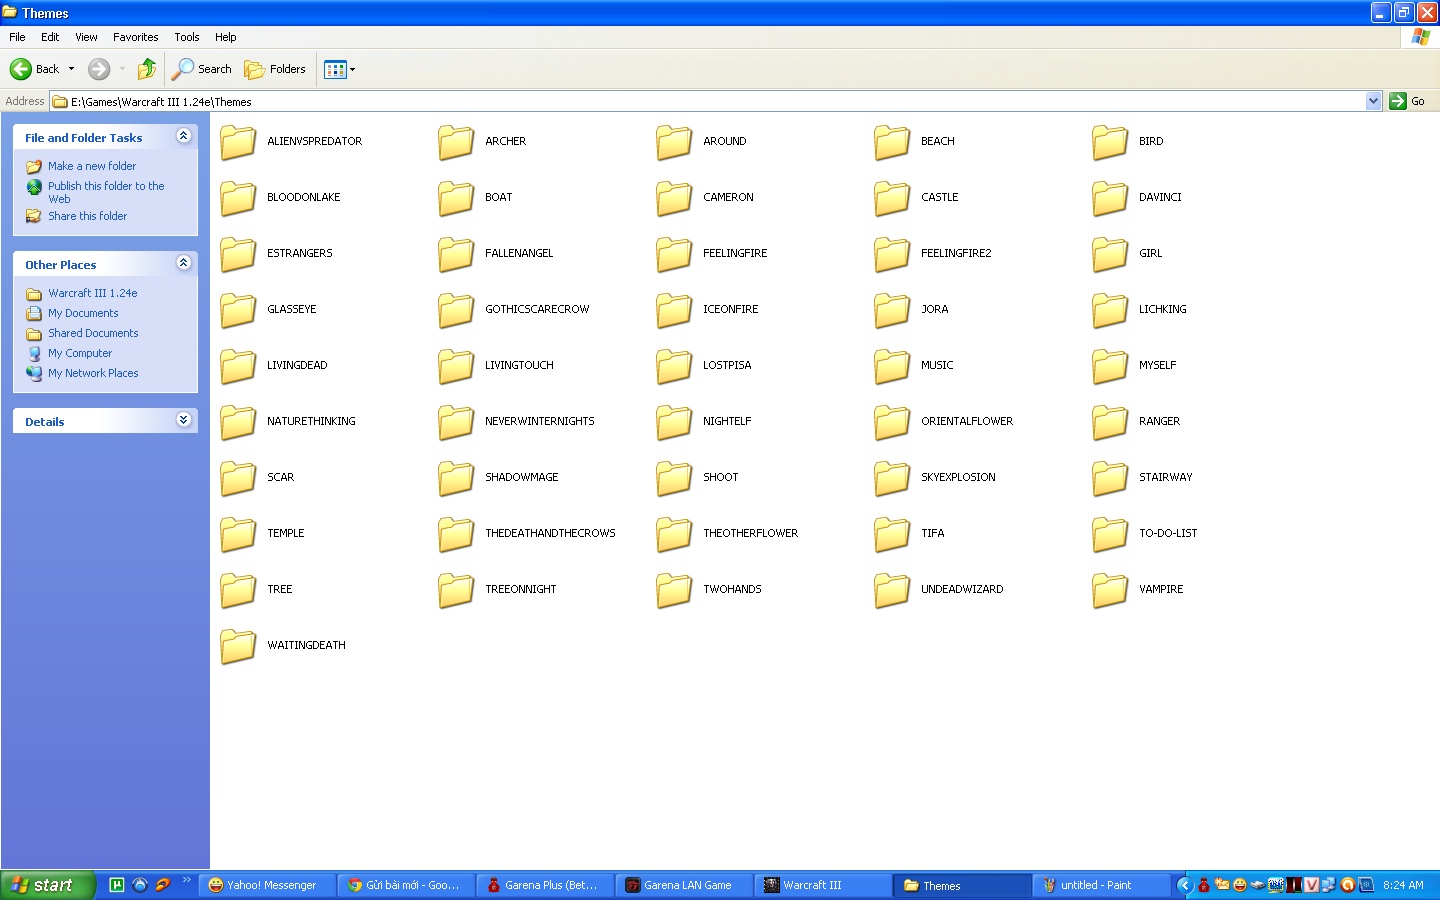The width and height of the screenshot is (1440, 900).
Task: Select the FALLENANGEL folder icon
Action: [456, 254]
